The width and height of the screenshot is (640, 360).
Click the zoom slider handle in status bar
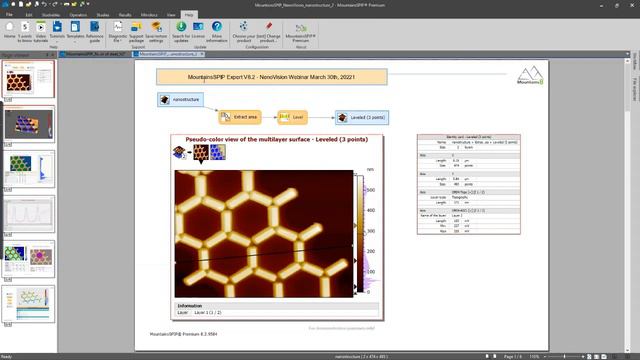564,356
